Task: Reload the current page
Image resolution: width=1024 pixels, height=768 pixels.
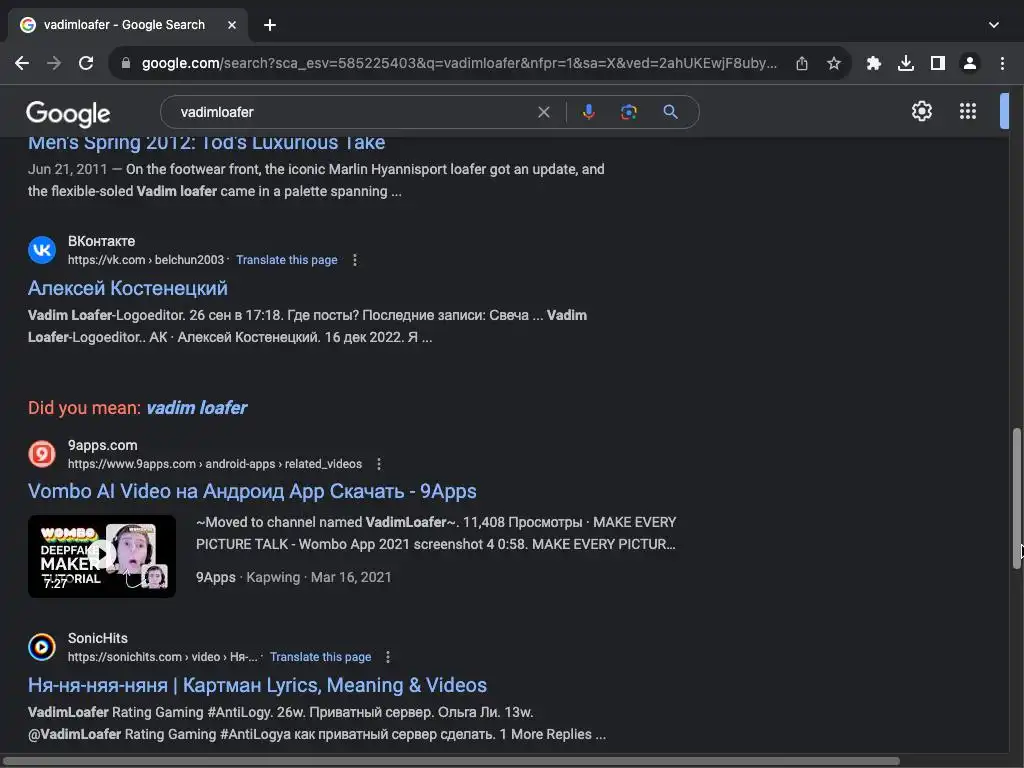Action: [x=86, y=63]
